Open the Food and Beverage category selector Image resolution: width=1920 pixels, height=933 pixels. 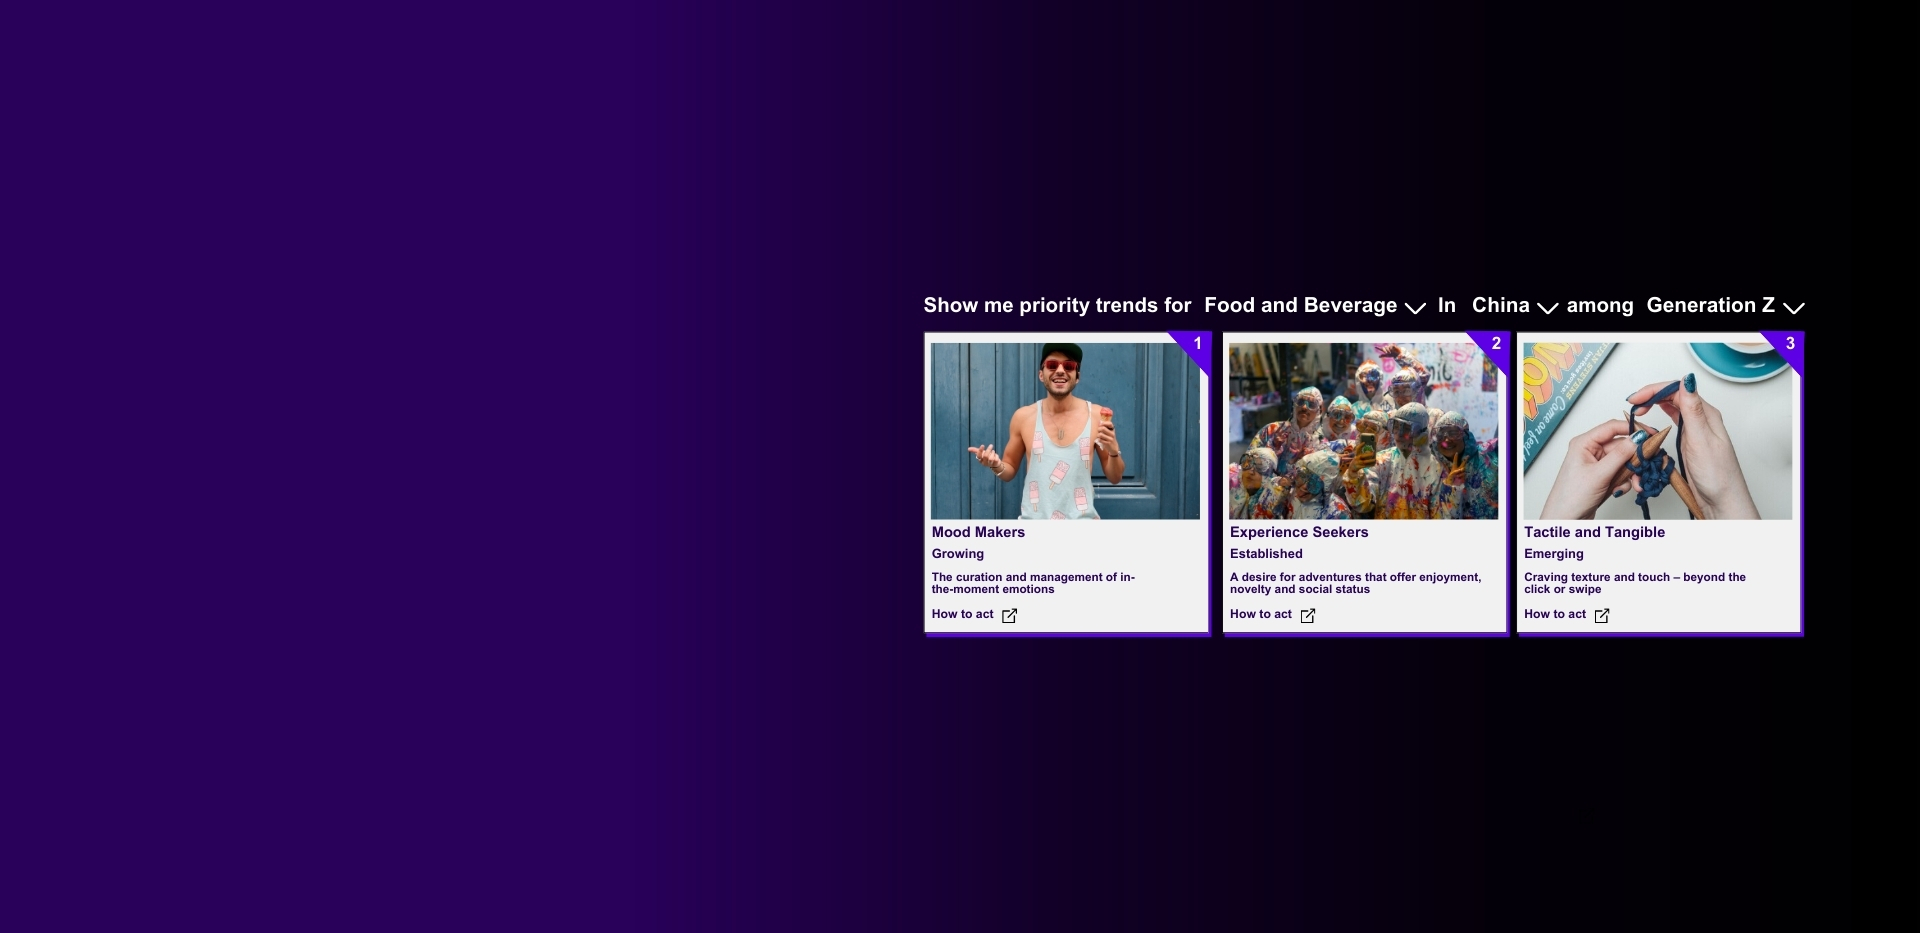(x=1300, y=306)
